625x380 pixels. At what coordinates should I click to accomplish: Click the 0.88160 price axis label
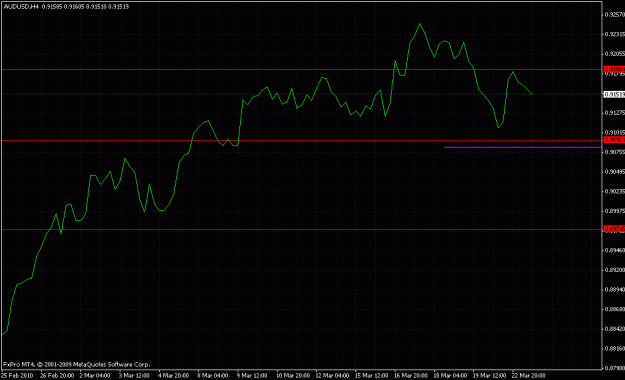[x=615, y=348]
